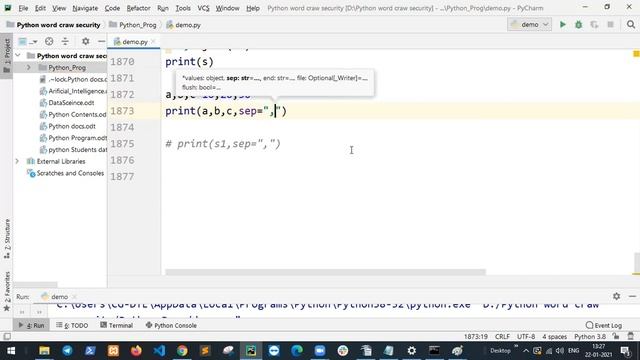The image size is (640, 360).
Task: Click line number 1875 in gutter
Action: (122, 144)
